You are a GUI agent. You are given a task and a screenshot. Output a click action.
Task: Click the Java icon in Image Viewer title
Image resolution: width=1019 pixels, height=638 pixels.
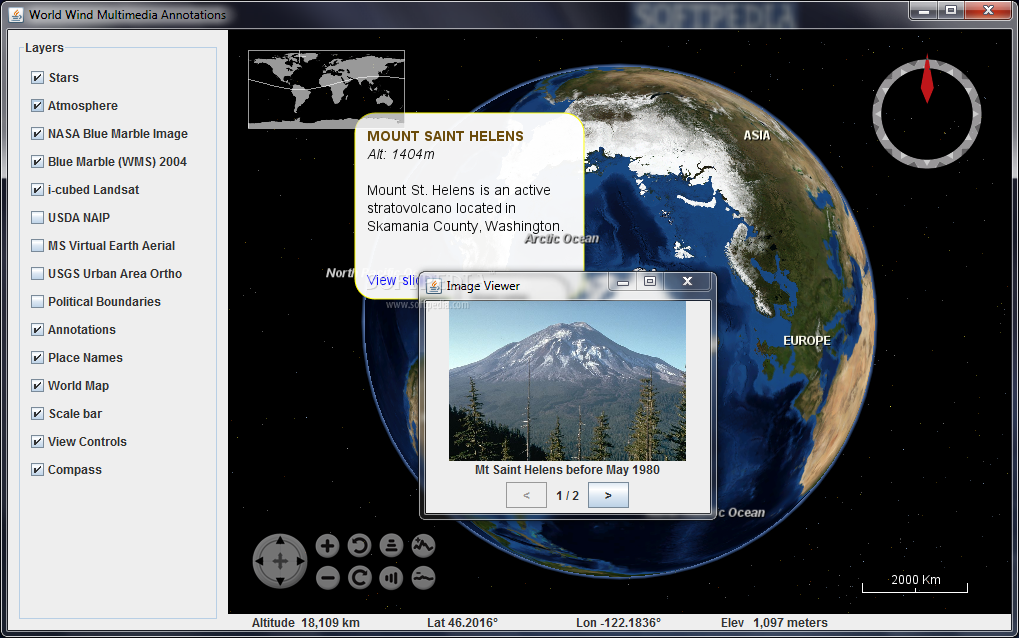[x=433, y=286]
